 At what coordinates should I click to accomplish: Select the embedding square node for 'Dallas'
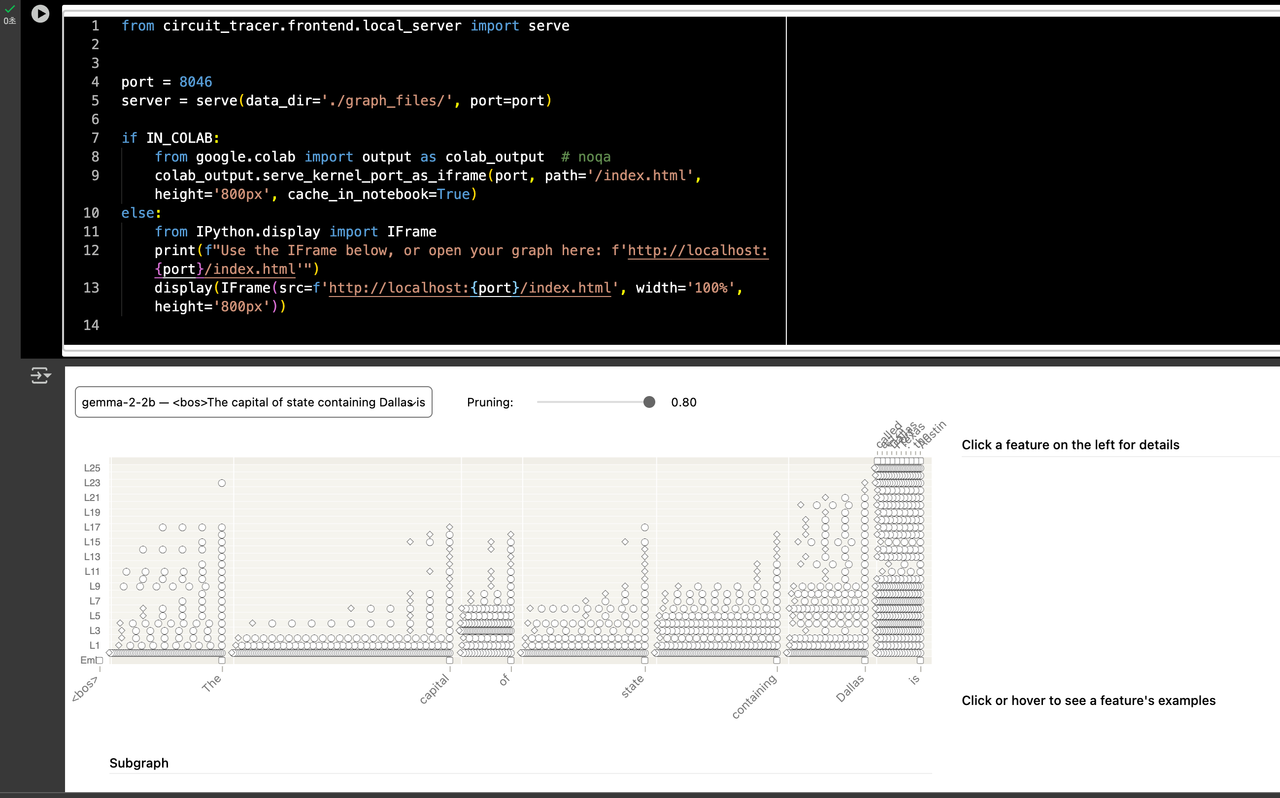click(x=865, y=660)
